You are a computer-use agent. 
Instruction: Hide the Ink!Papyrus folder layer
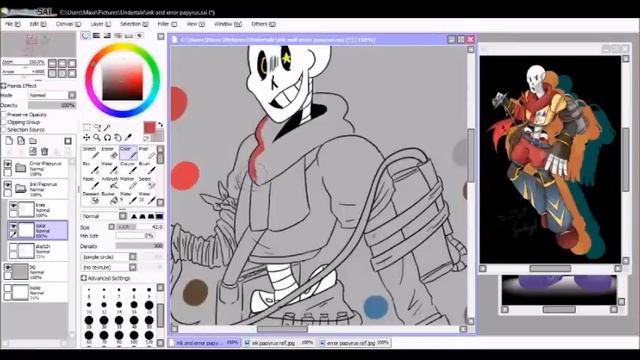(x=8, y=185)
